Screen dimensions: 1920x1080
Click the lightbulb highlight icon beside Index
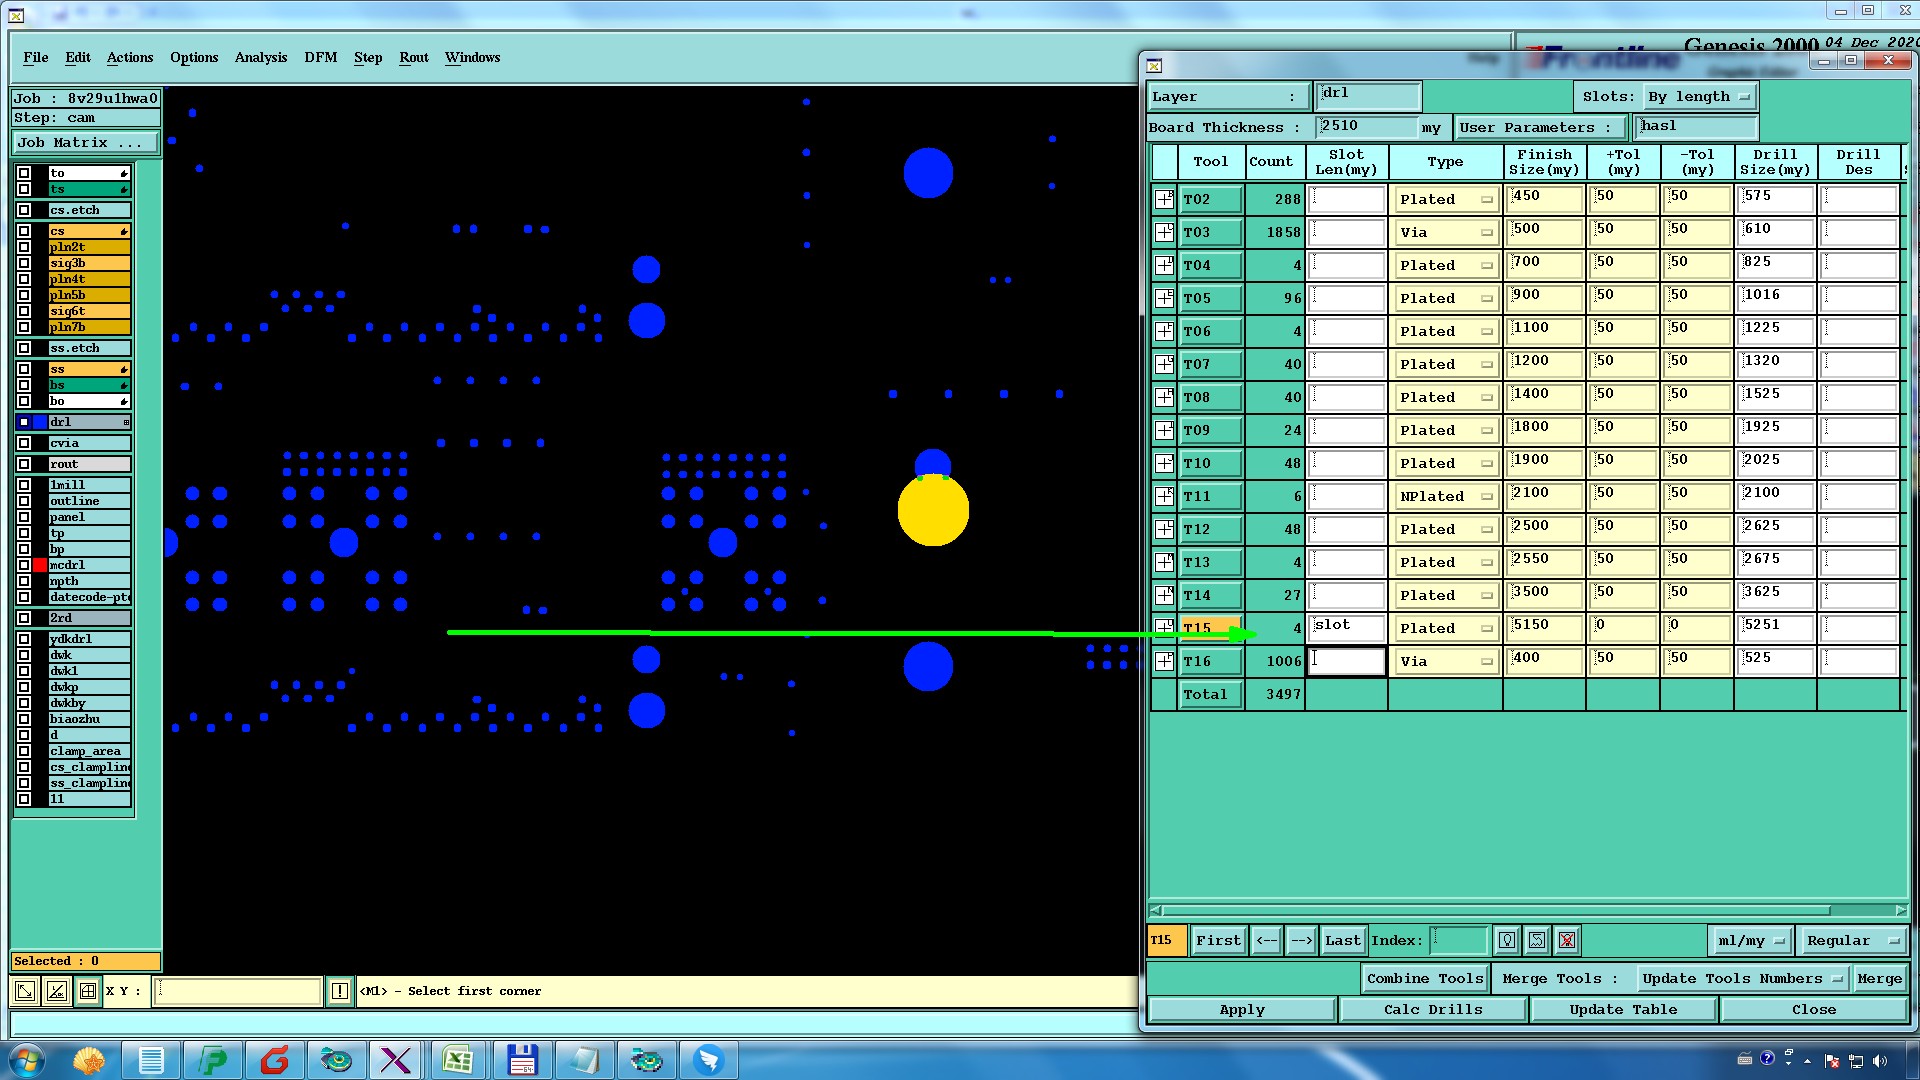(x=1507, y=940)
